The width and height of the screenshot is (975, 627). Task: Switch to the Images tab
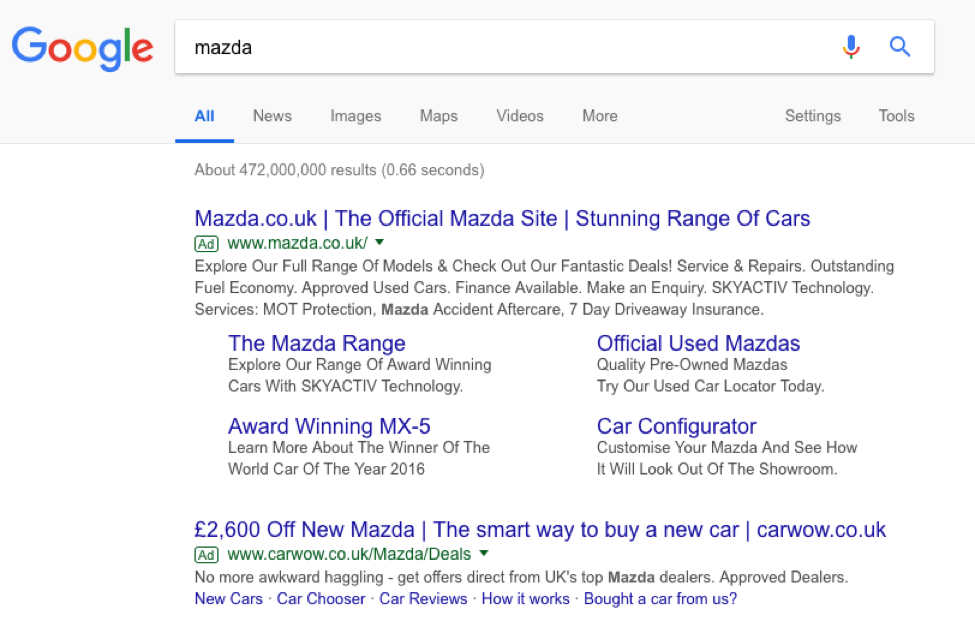(x=355, y=116)
